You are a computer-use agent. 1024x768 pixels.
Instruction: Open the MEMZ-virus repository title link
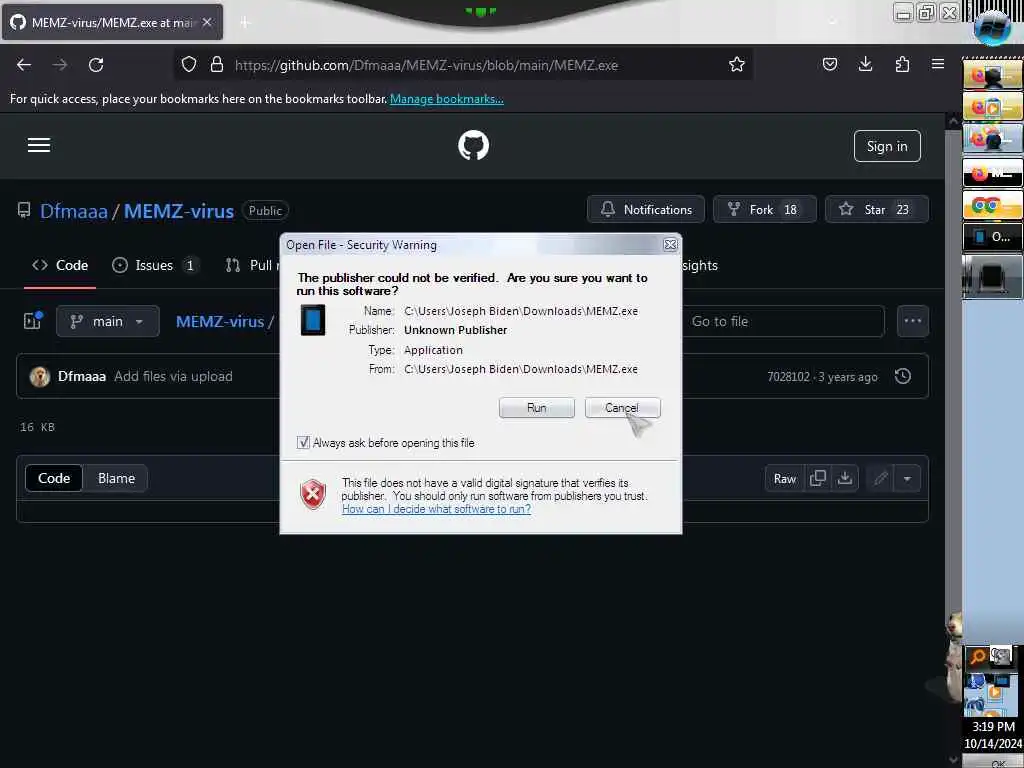(x=179, y=210)
